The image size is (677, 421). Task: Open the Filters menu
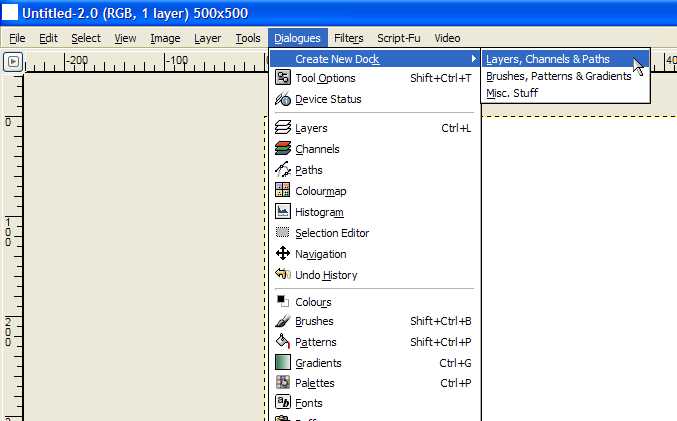(348, 38)
